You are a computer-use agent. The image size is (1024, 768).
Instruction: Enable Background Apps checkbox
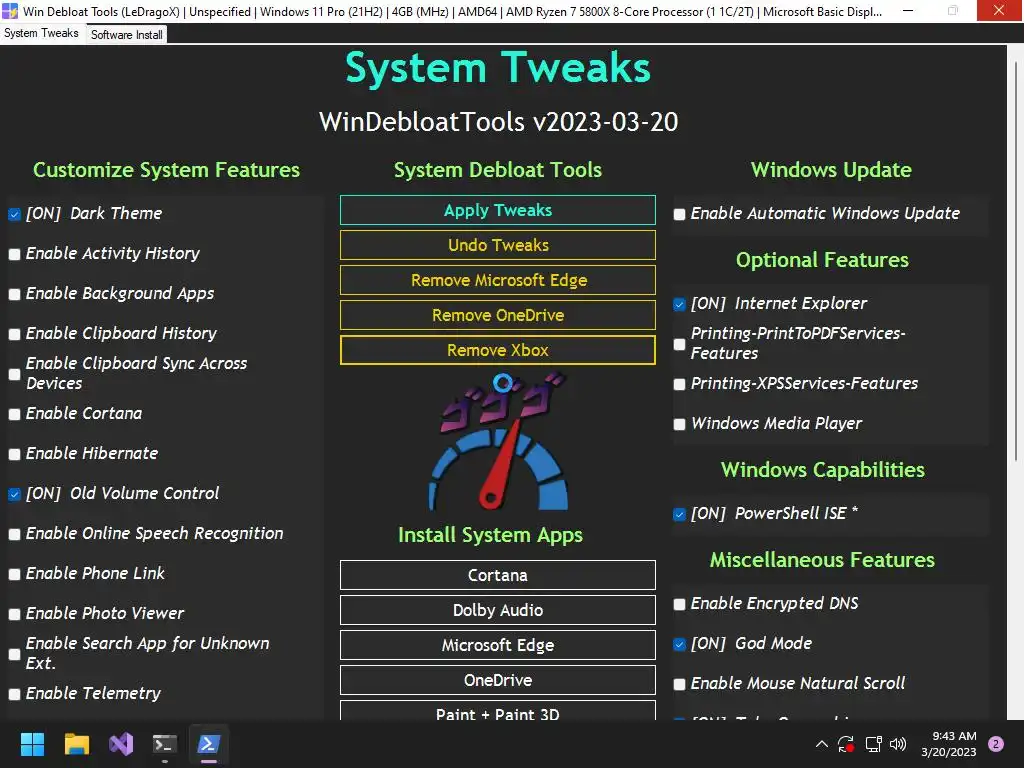[14, 294]
